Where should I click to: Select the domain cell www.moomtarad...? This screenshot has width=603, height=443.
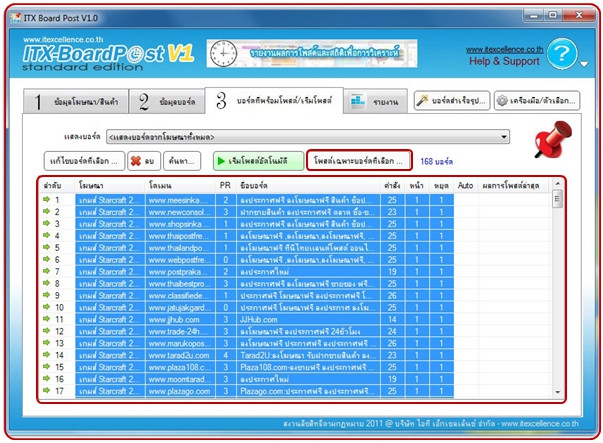click(x=180, y=379)
